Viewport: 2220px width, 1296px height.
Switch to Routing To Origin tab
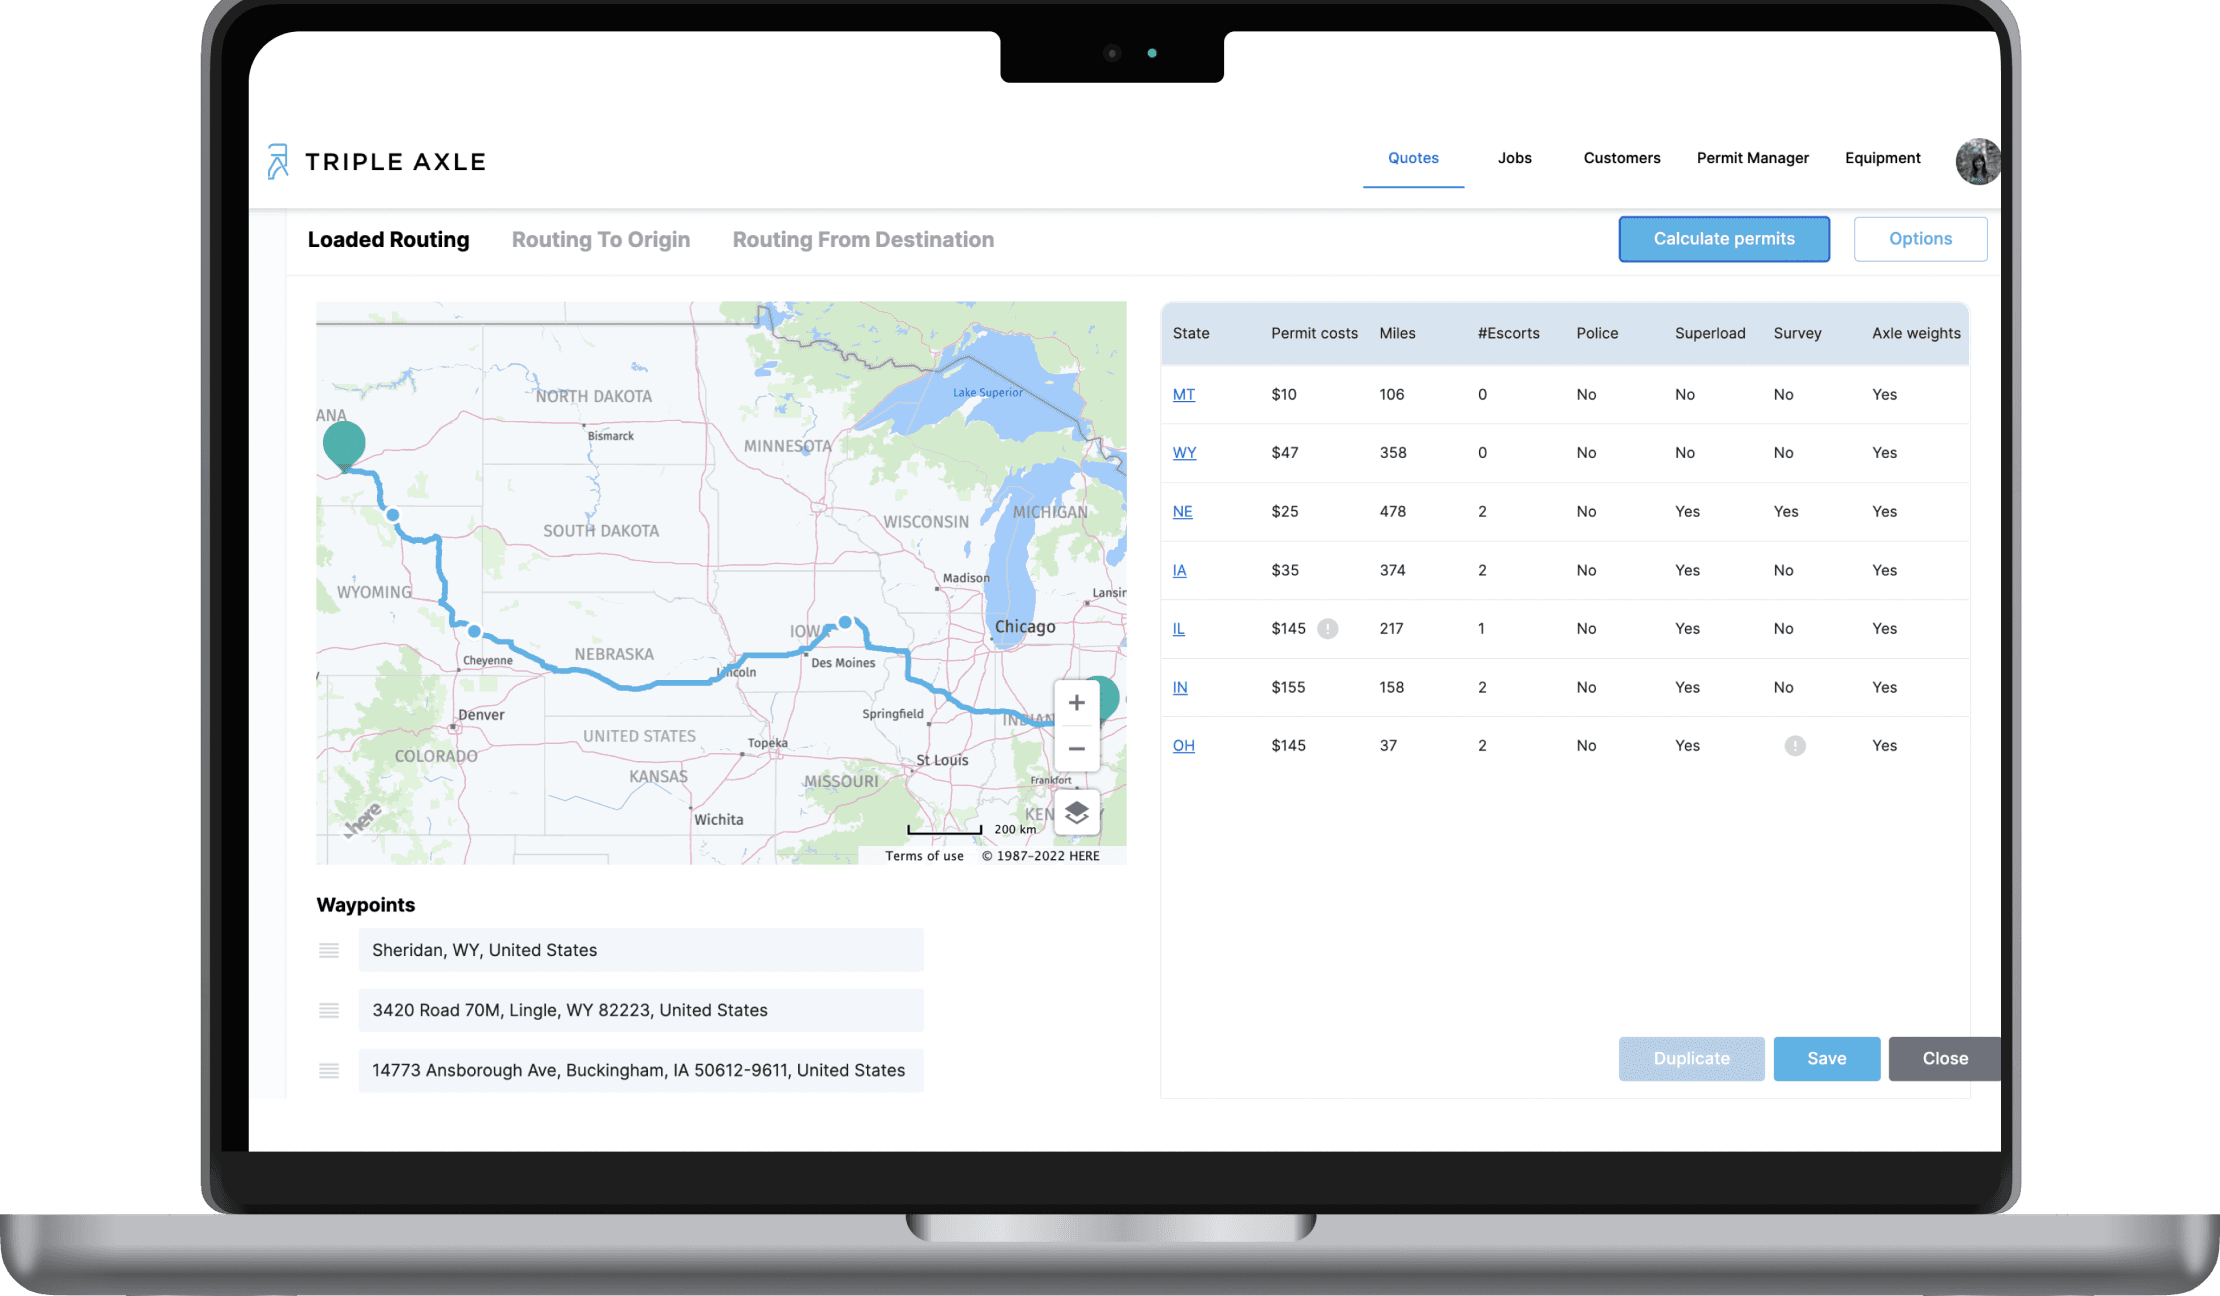tap(600, 240)
